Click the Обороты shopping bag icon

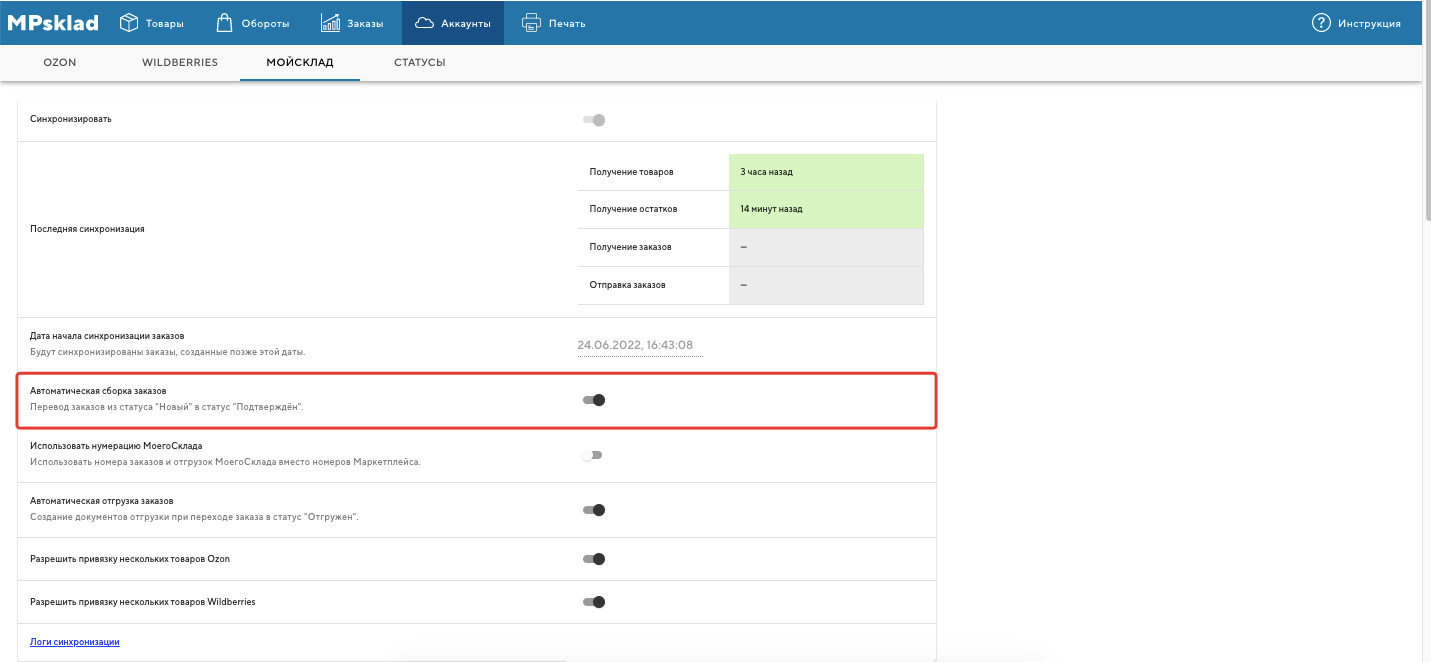[225, 22]
